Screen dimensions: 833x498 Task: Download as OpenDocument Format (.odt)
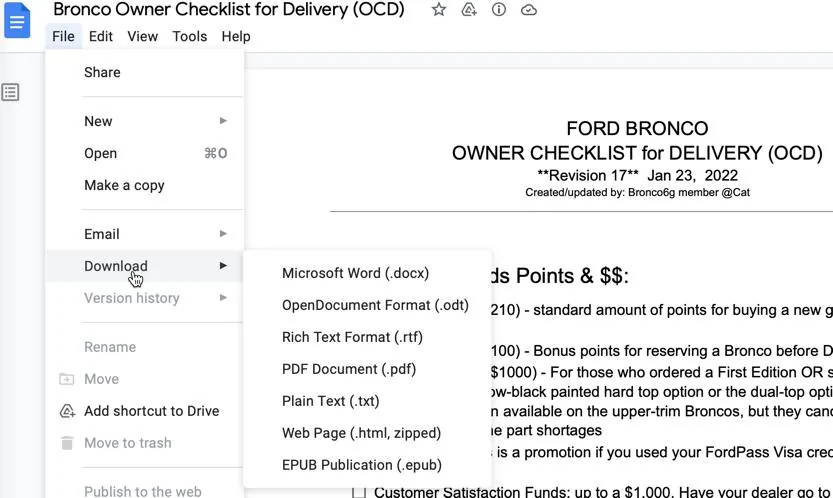(x=367, y=305)
